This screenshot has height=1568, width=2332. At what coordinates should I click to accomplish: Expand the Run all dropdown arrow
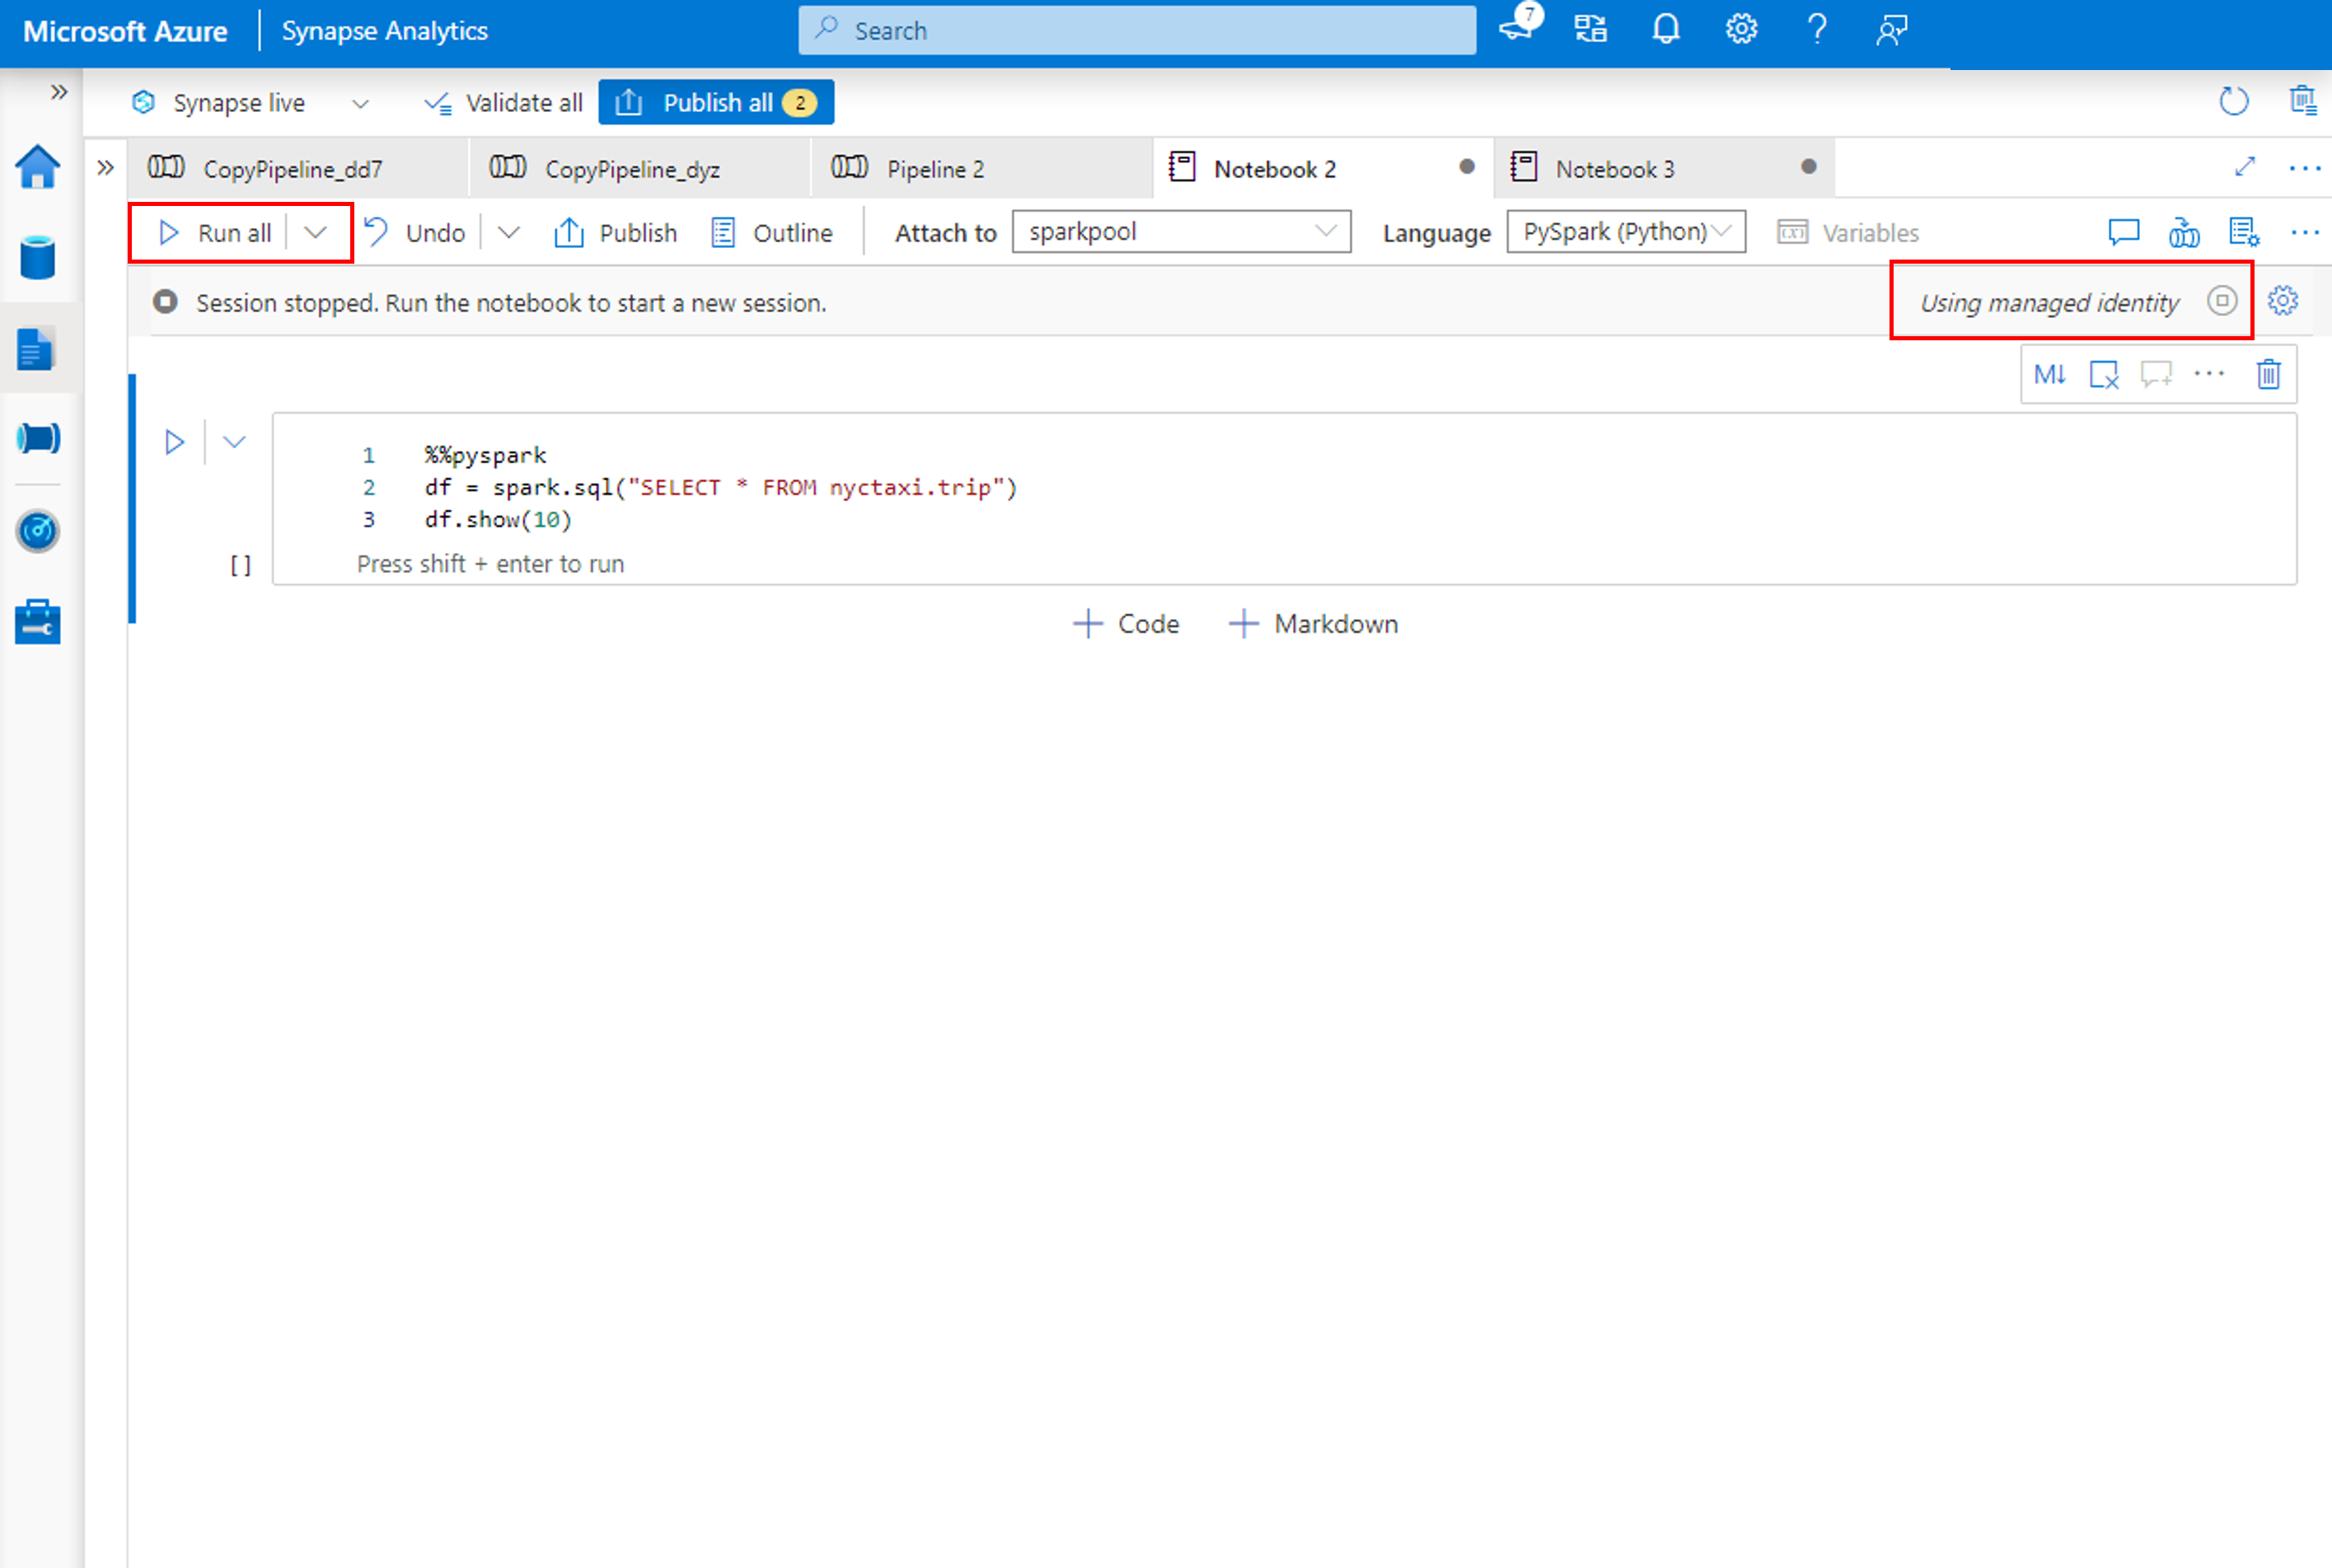coord(315,231)
